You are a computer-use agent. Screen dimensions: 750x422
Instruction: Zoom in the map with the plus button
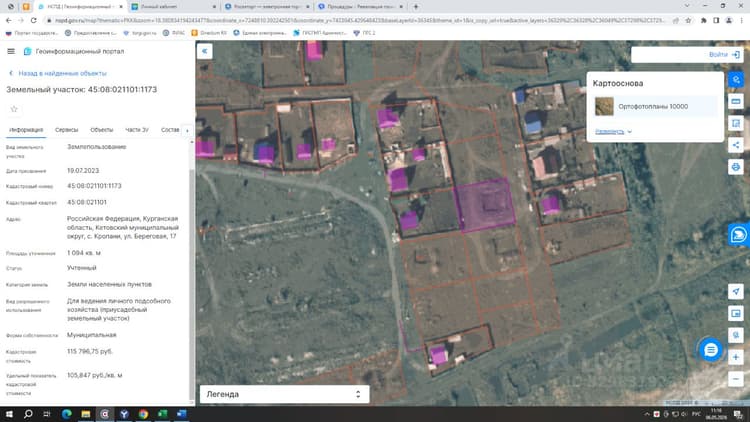click(x=736, y=357)
